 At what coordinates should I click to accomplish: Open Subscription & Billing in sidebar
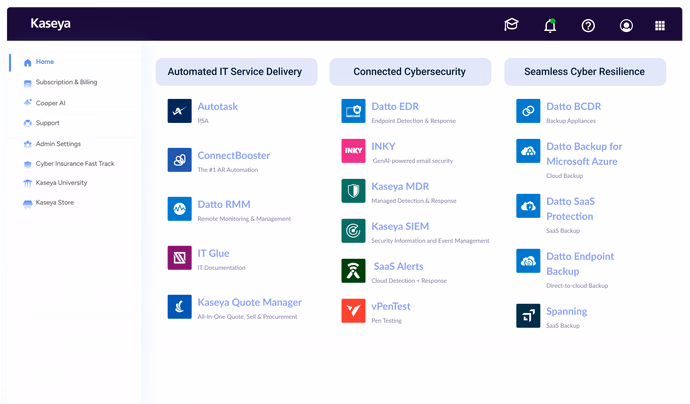coord(66,82)
